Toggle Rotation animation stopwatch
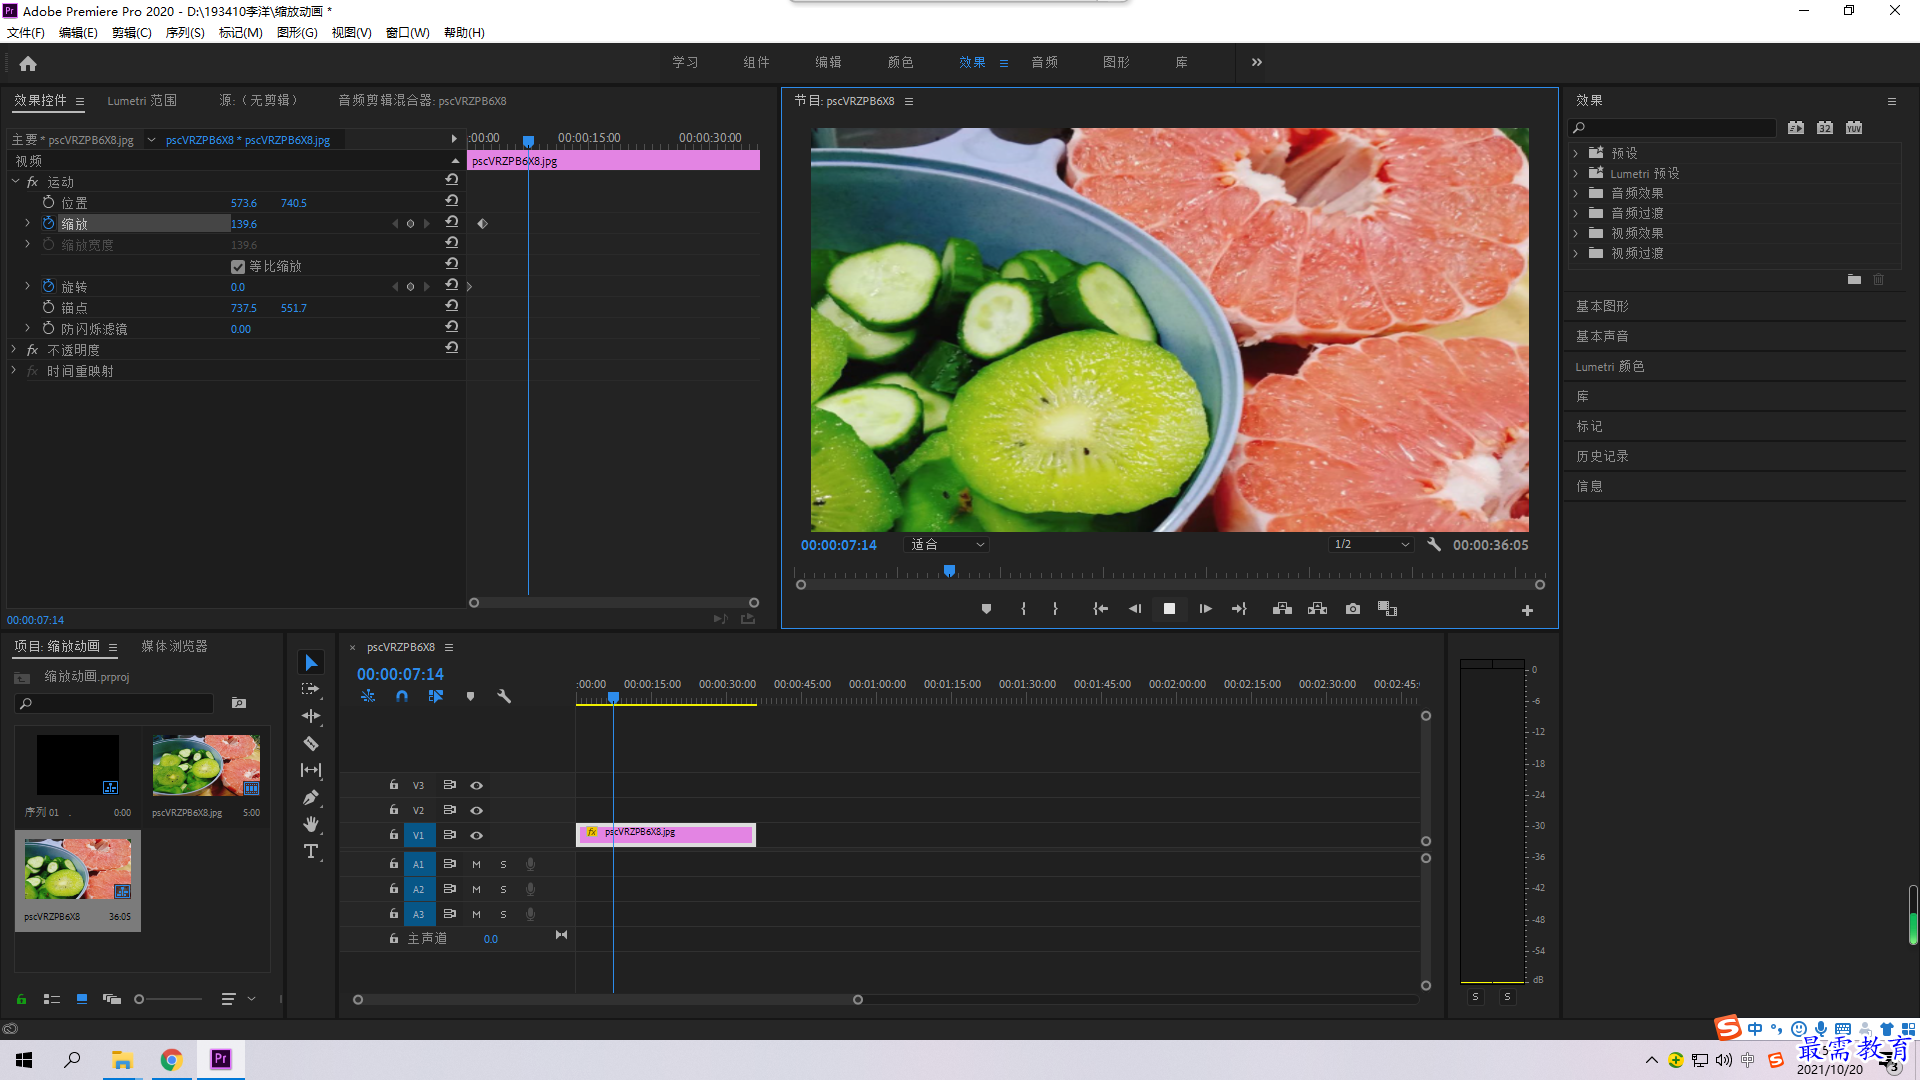The width and height of the screenshot is (1920, 1080). (x=48, y=286)
